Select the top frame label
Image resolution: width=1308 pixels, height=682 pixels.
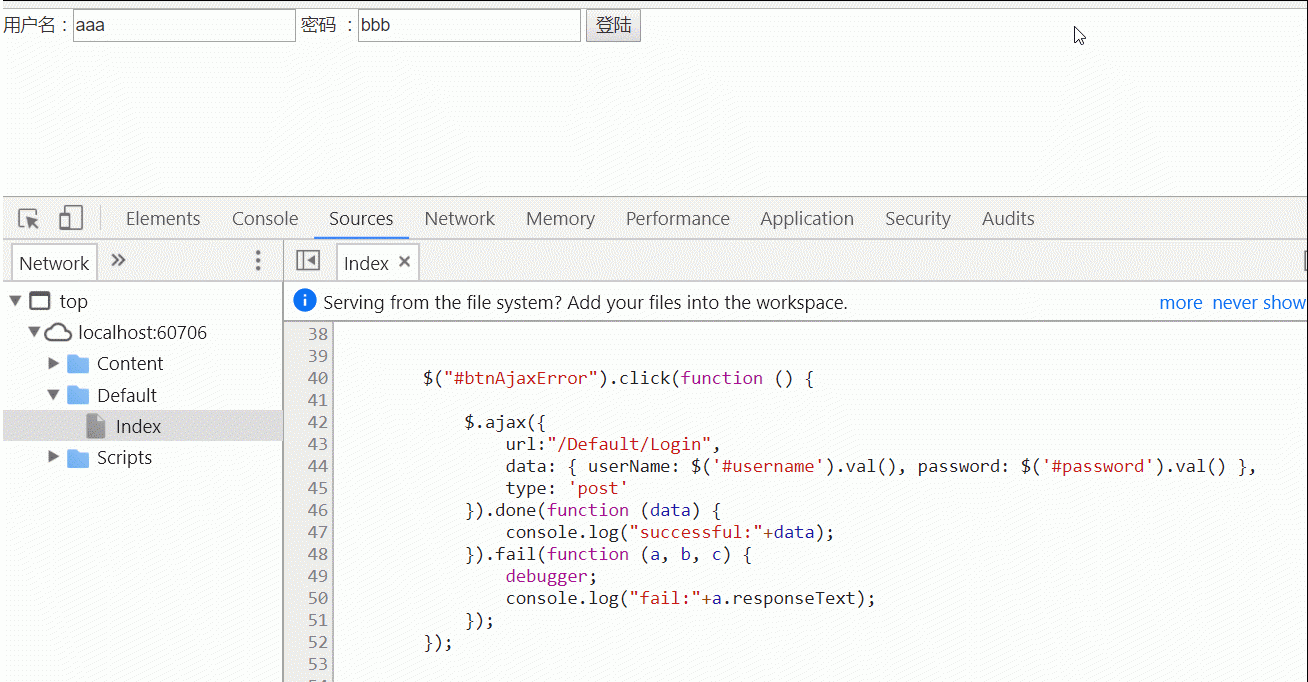coord(73,301)
